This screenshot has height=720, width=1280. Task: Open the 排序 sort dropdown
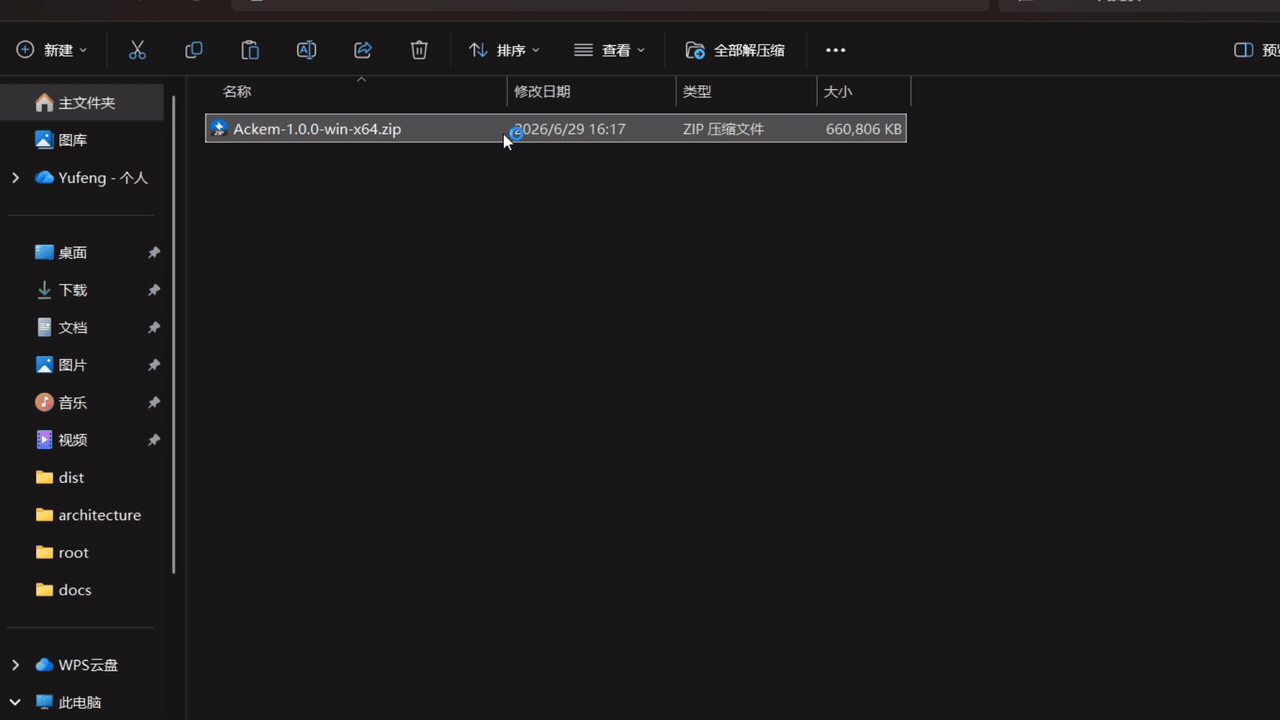tap(505, 50)
